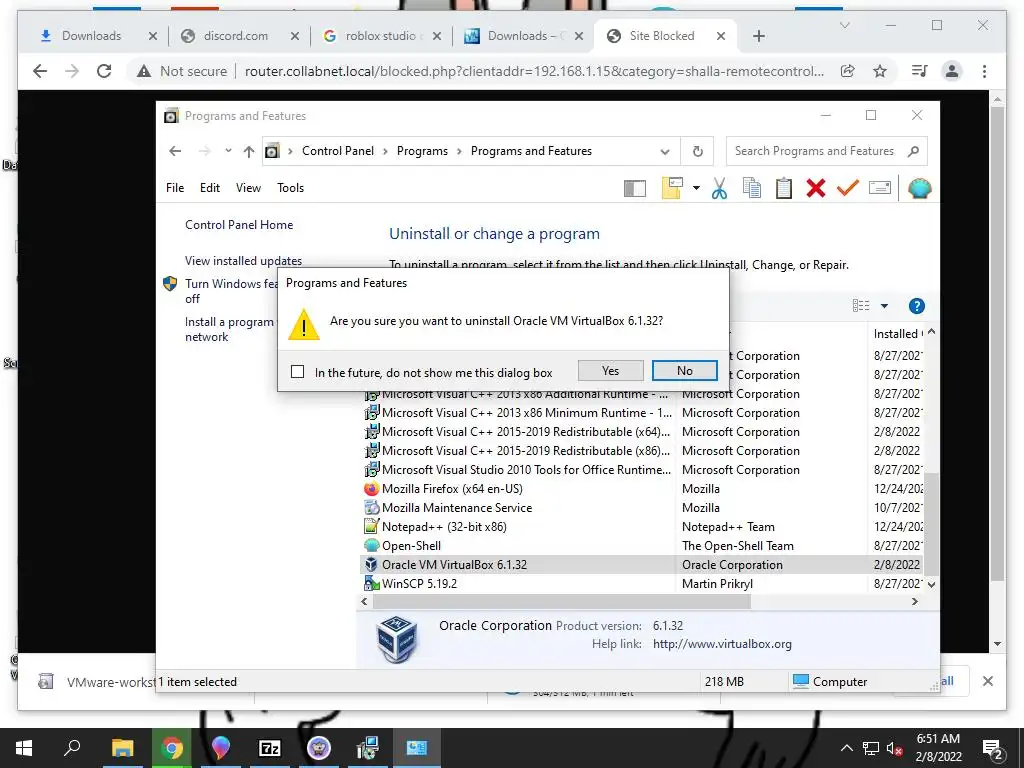Viewport: 1024px width, 768px height.
Task: Click the Search Programs and Features field
Action: 814,152
